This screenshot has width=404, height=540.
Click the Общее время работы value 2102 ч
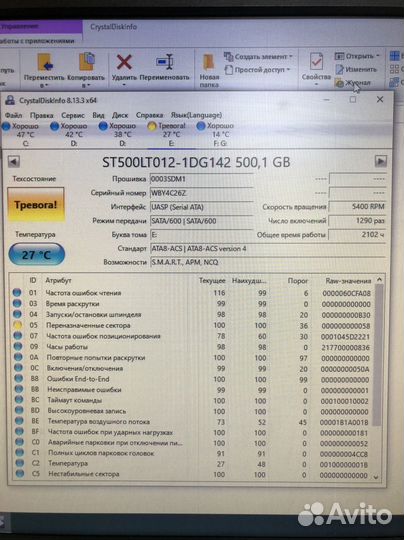pyautogui.click(x=357, y=235)
